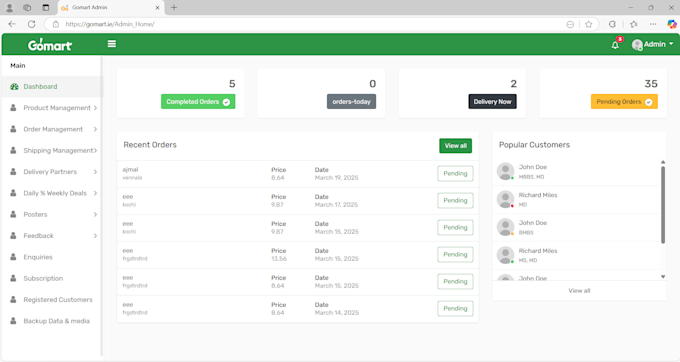
Task: Click the scrollbar down arrow in Popular Customers
Action: (x=663, y=277)
